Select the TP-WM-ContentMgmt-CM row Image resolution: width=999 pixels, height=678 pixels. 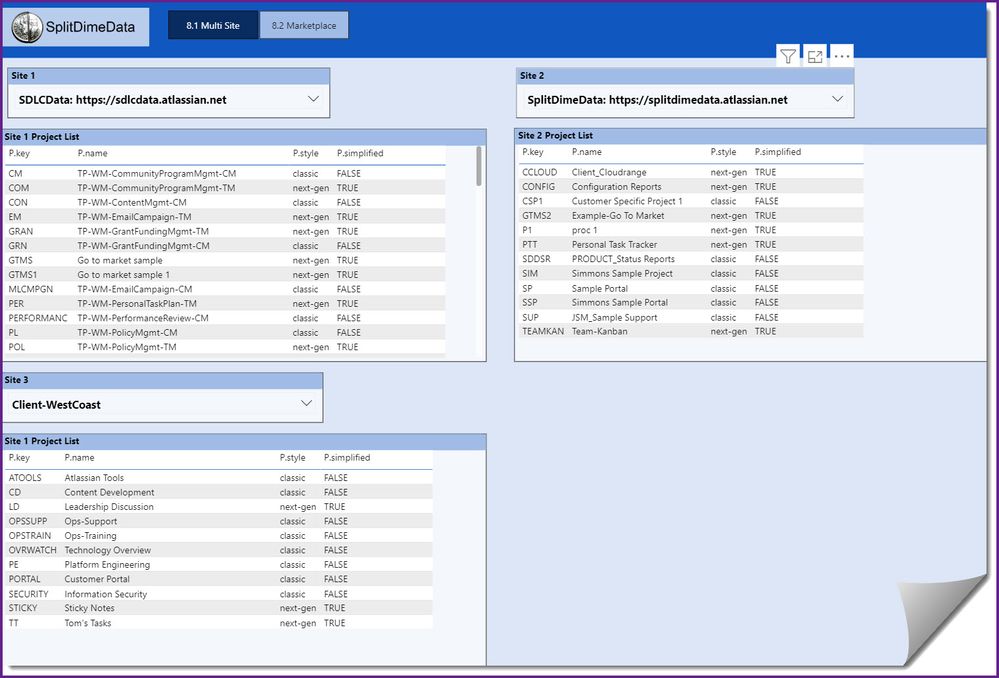225,203
